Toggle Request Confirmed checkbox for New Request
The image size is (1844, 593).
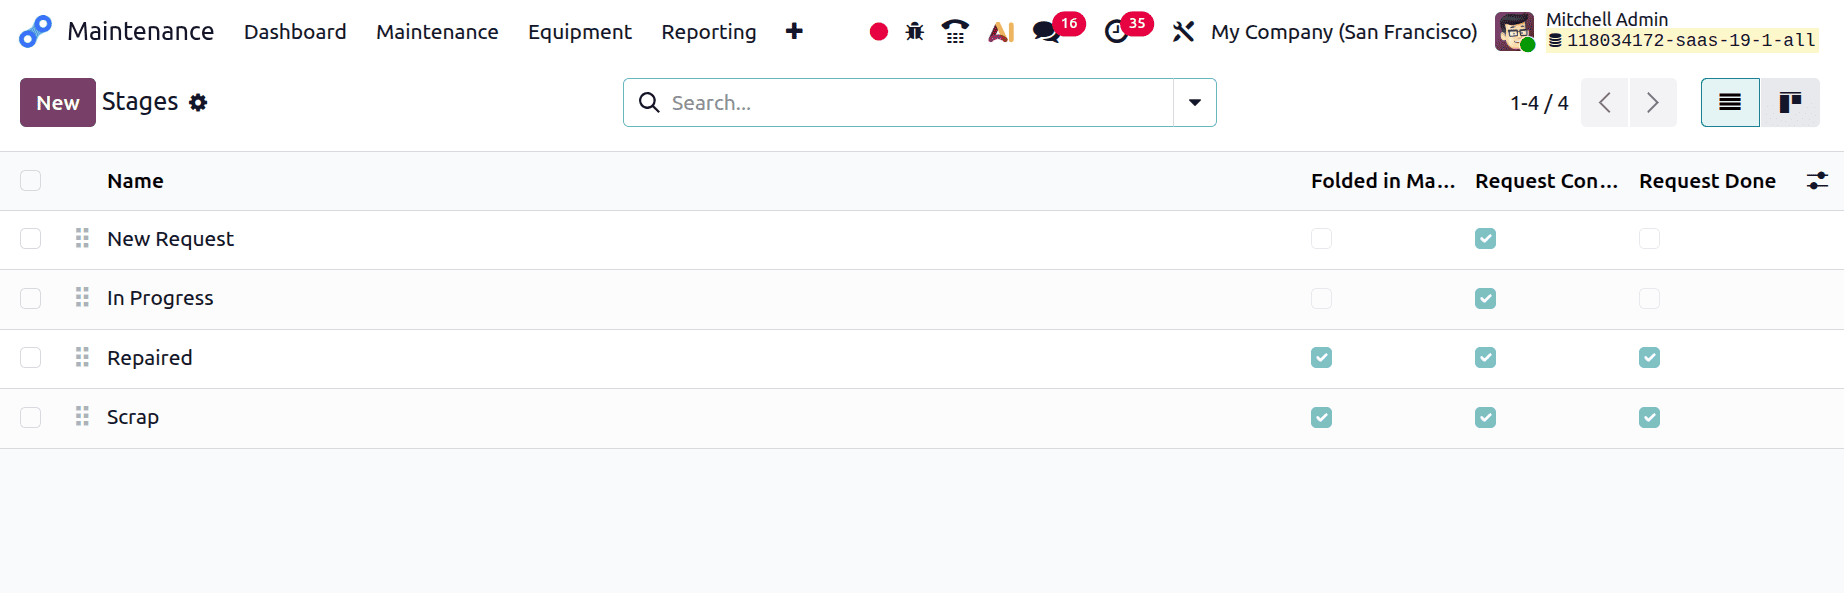tap(1485, 238)
